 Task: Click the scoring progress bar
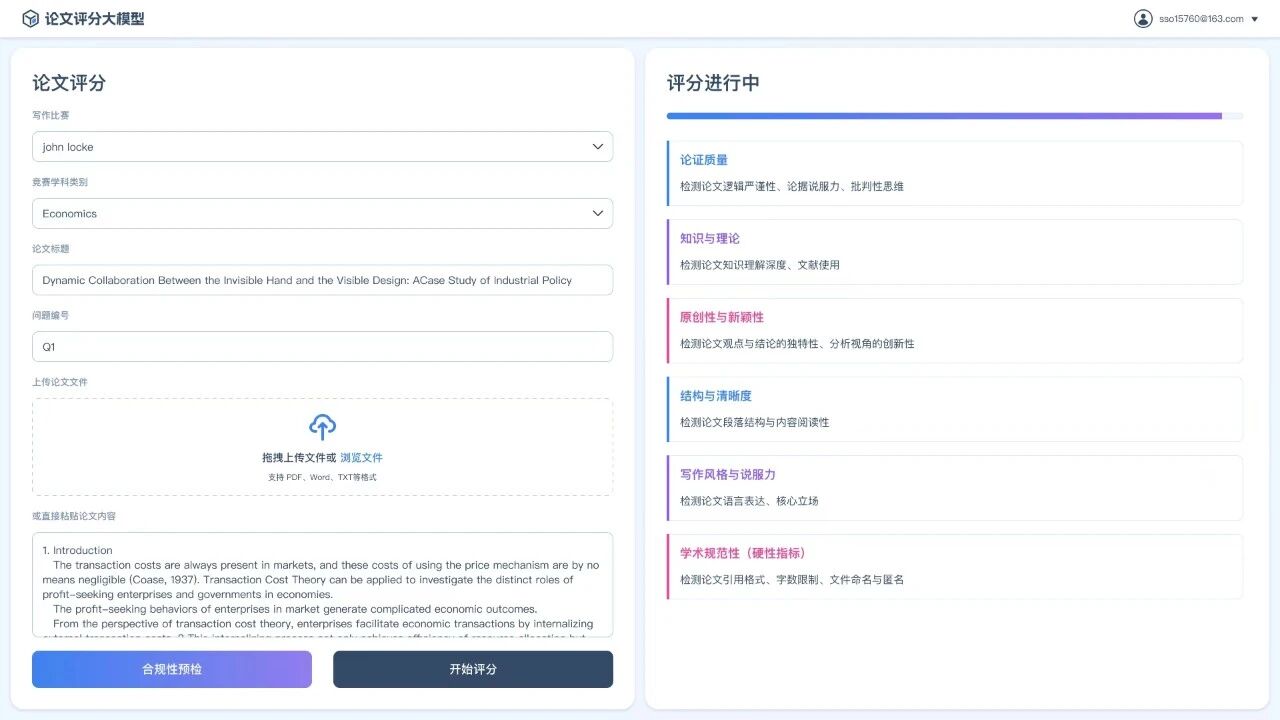pyautogui.click(x=954, y=116)
